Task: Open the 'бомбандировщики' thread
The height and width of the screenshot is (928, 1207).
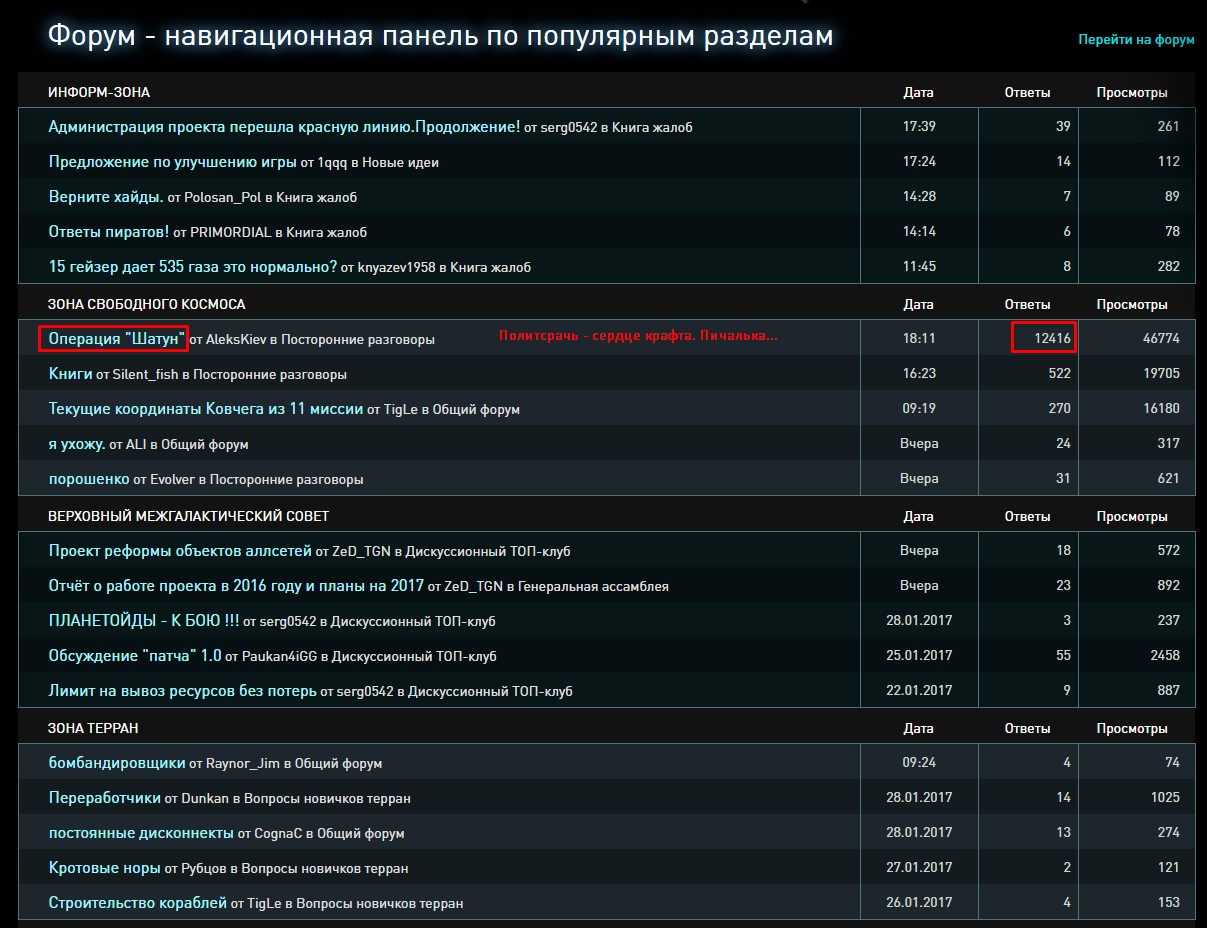Action: click(x=117, y=763)
